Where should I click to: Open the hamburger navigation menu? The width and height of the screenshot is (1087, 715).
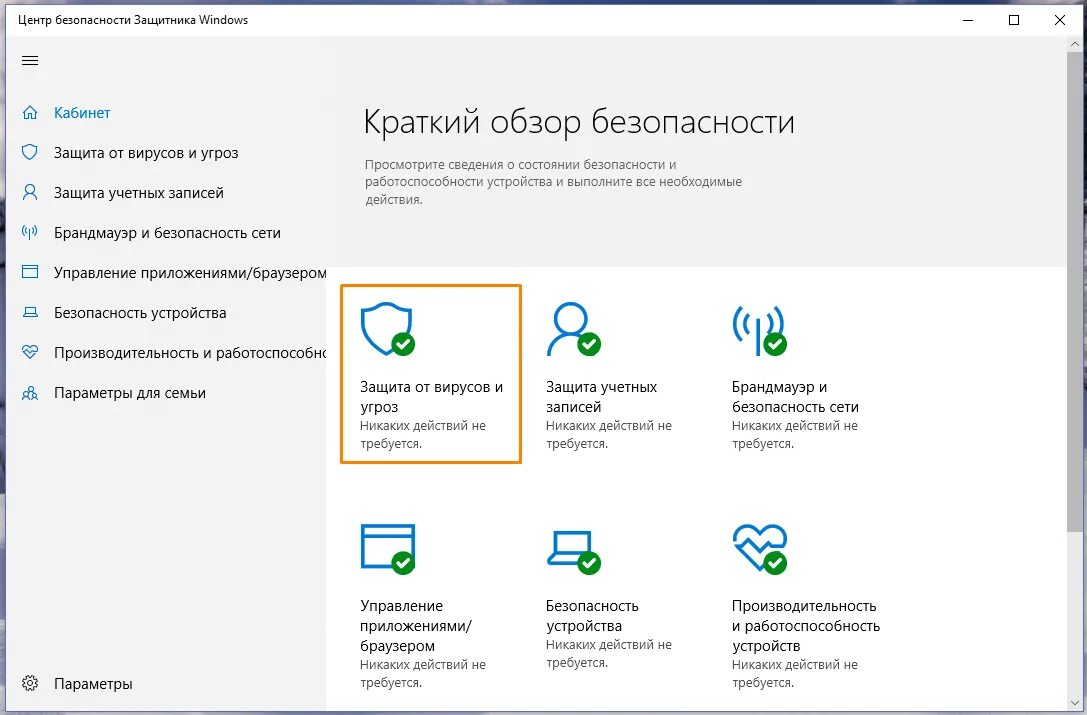(x=30, y=60)
